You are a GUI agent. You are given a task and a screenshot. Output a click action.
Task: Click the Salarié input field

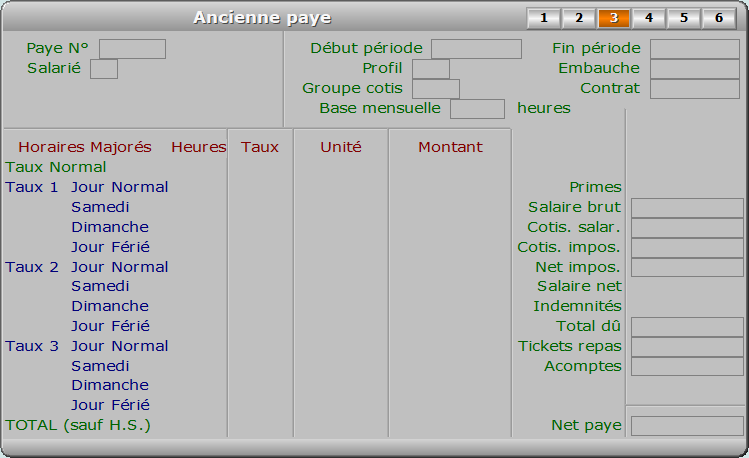104,69
